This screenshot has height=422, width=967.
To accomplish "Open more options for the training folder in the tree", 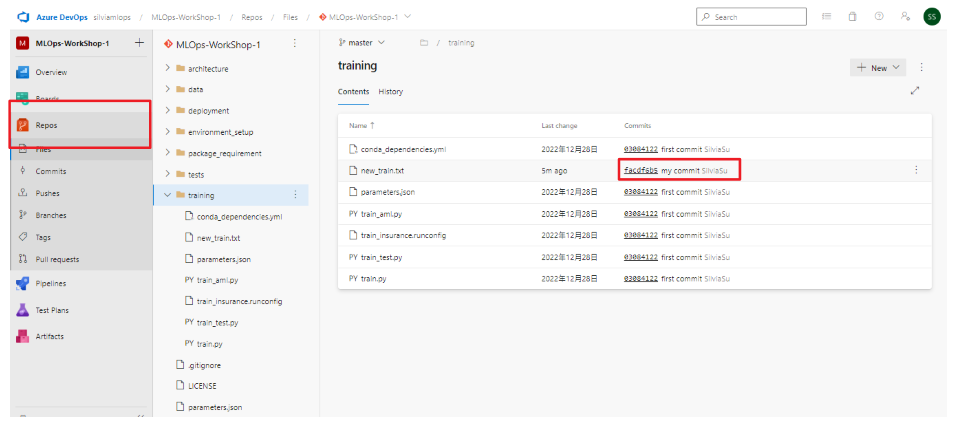I will click(295, 195).
